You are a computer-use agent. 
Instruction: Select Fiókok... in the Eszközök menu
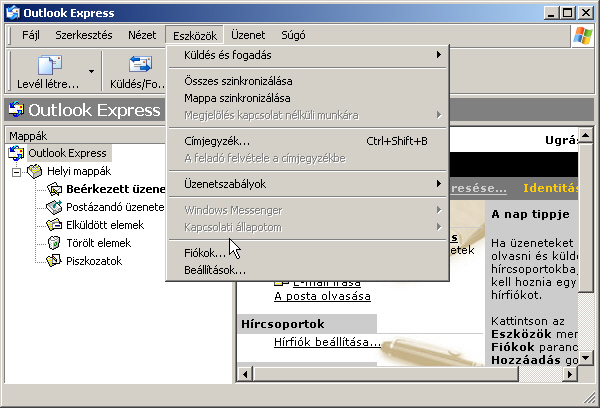coord(307,253)
